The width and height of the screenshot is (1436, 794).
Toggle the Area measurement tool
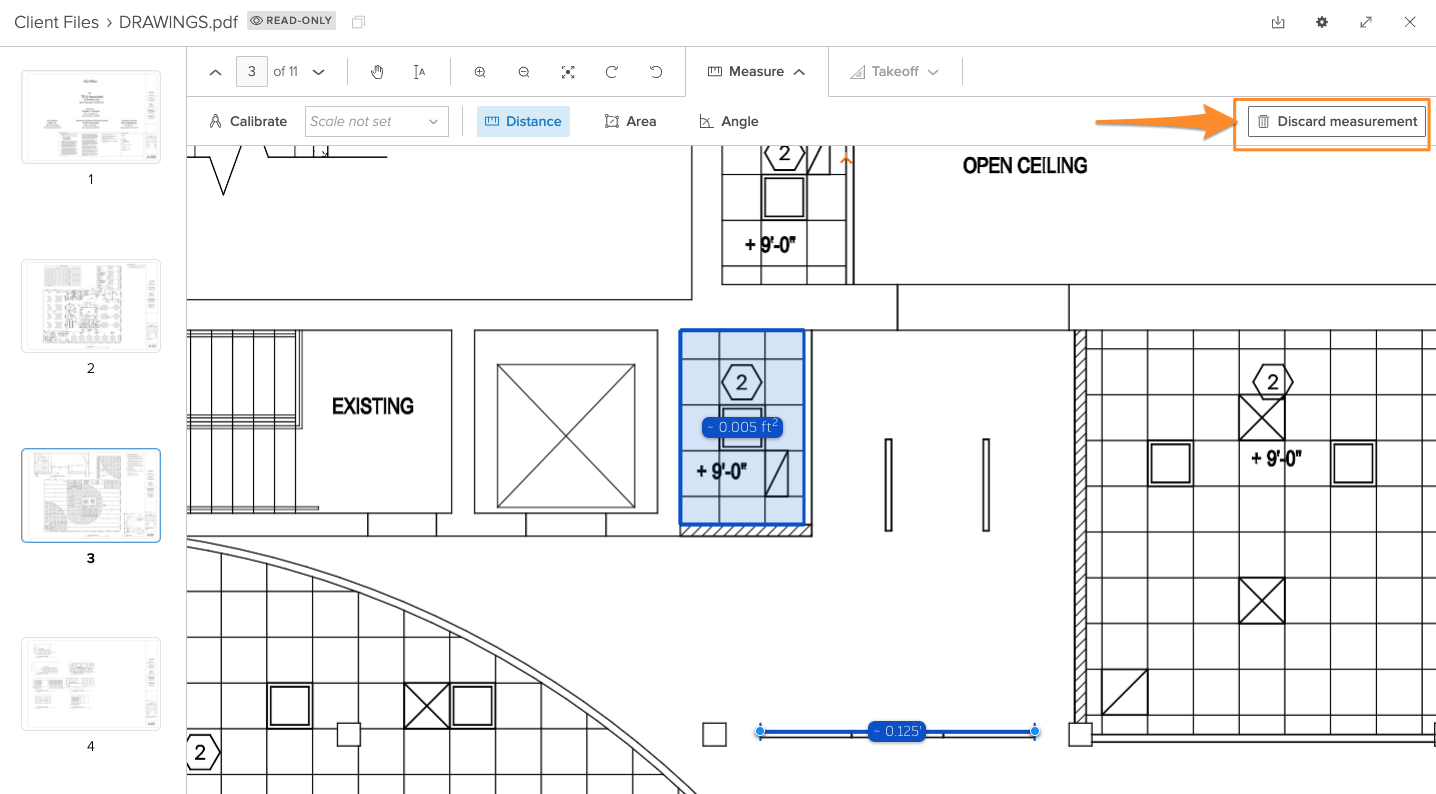pyautogui.click(x=630, y=121)
